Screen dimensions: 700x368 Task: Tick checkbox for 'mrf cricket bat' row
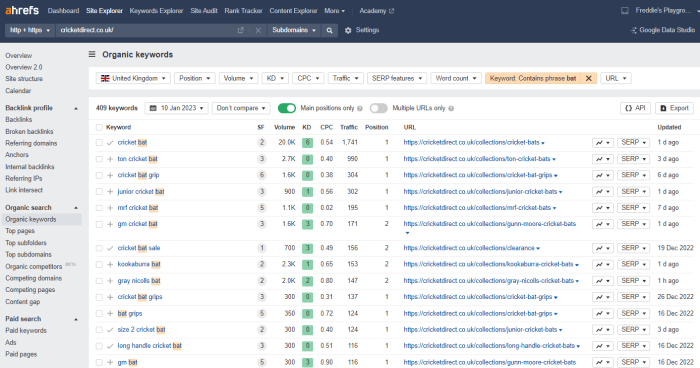click(x=99, y=208)
